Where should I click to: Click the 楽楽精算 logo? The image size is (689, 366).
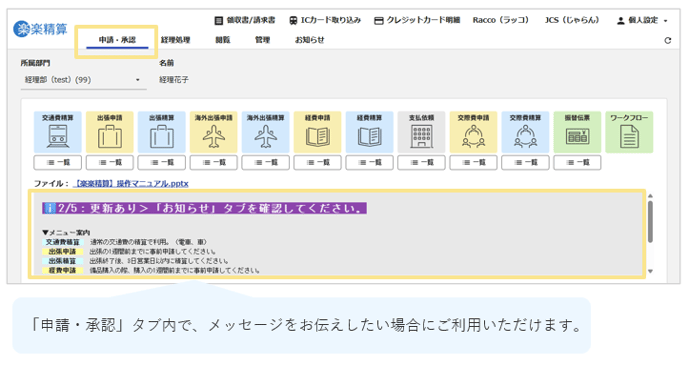point(40,29)
